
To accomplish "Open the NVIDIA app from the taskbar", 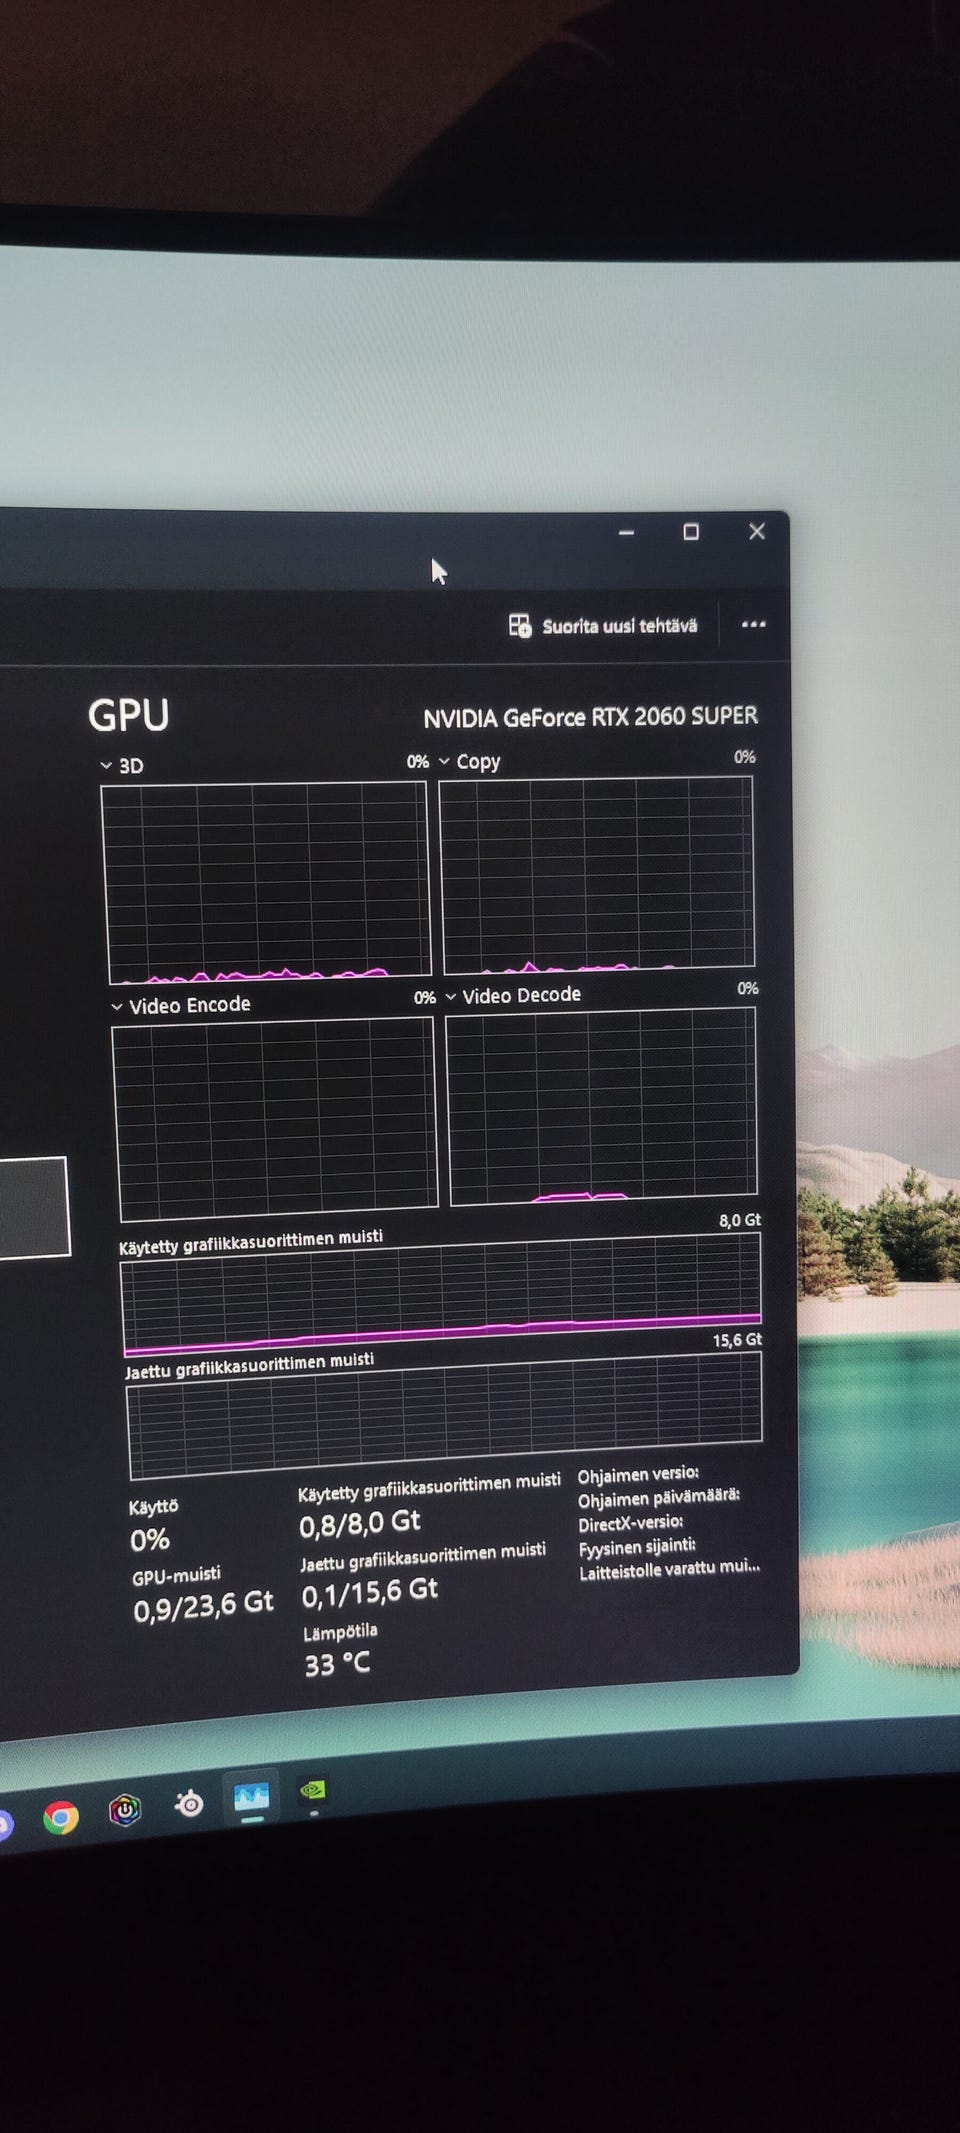I will [x=313, y=1790].
